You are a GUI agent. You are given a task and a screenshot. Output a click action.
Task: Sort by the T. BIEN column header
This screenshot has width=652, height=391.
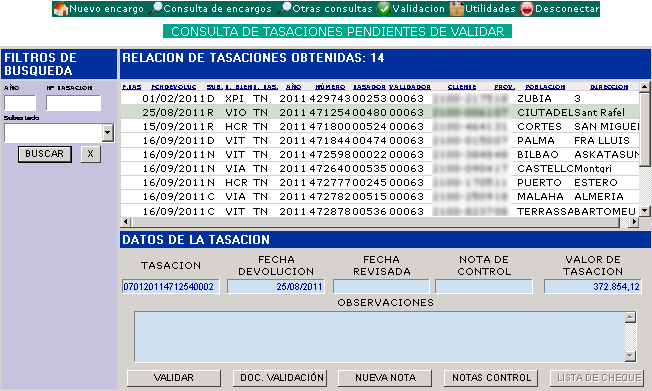tap(239, 87)
